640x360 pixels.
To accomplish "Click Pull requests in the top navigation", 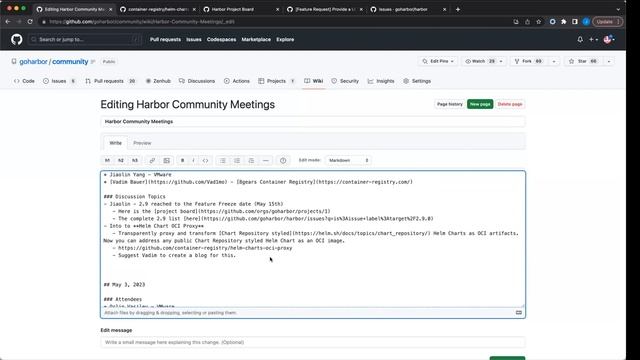I will 165,40.
